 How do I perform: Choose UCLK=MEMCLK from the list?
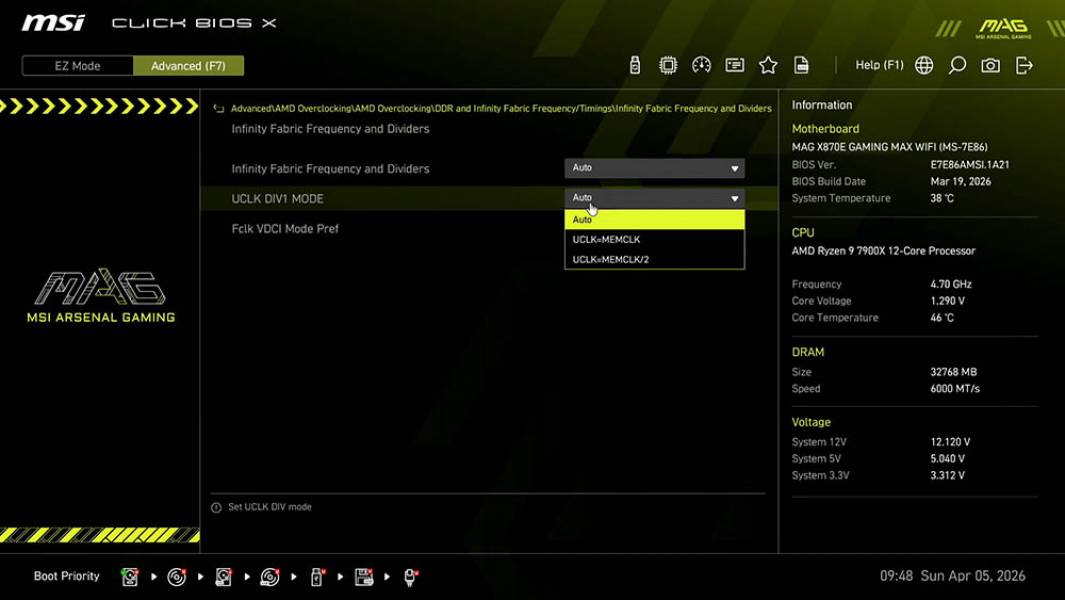pyautogui.click(x=655, y=239)
